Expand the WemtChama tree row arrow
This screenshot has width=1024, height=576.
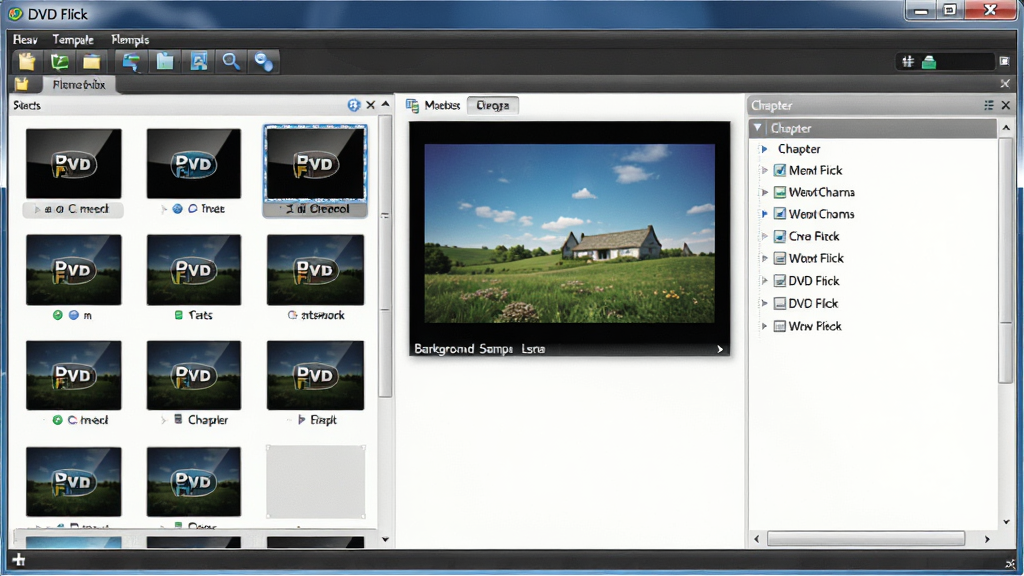[765, 192]
